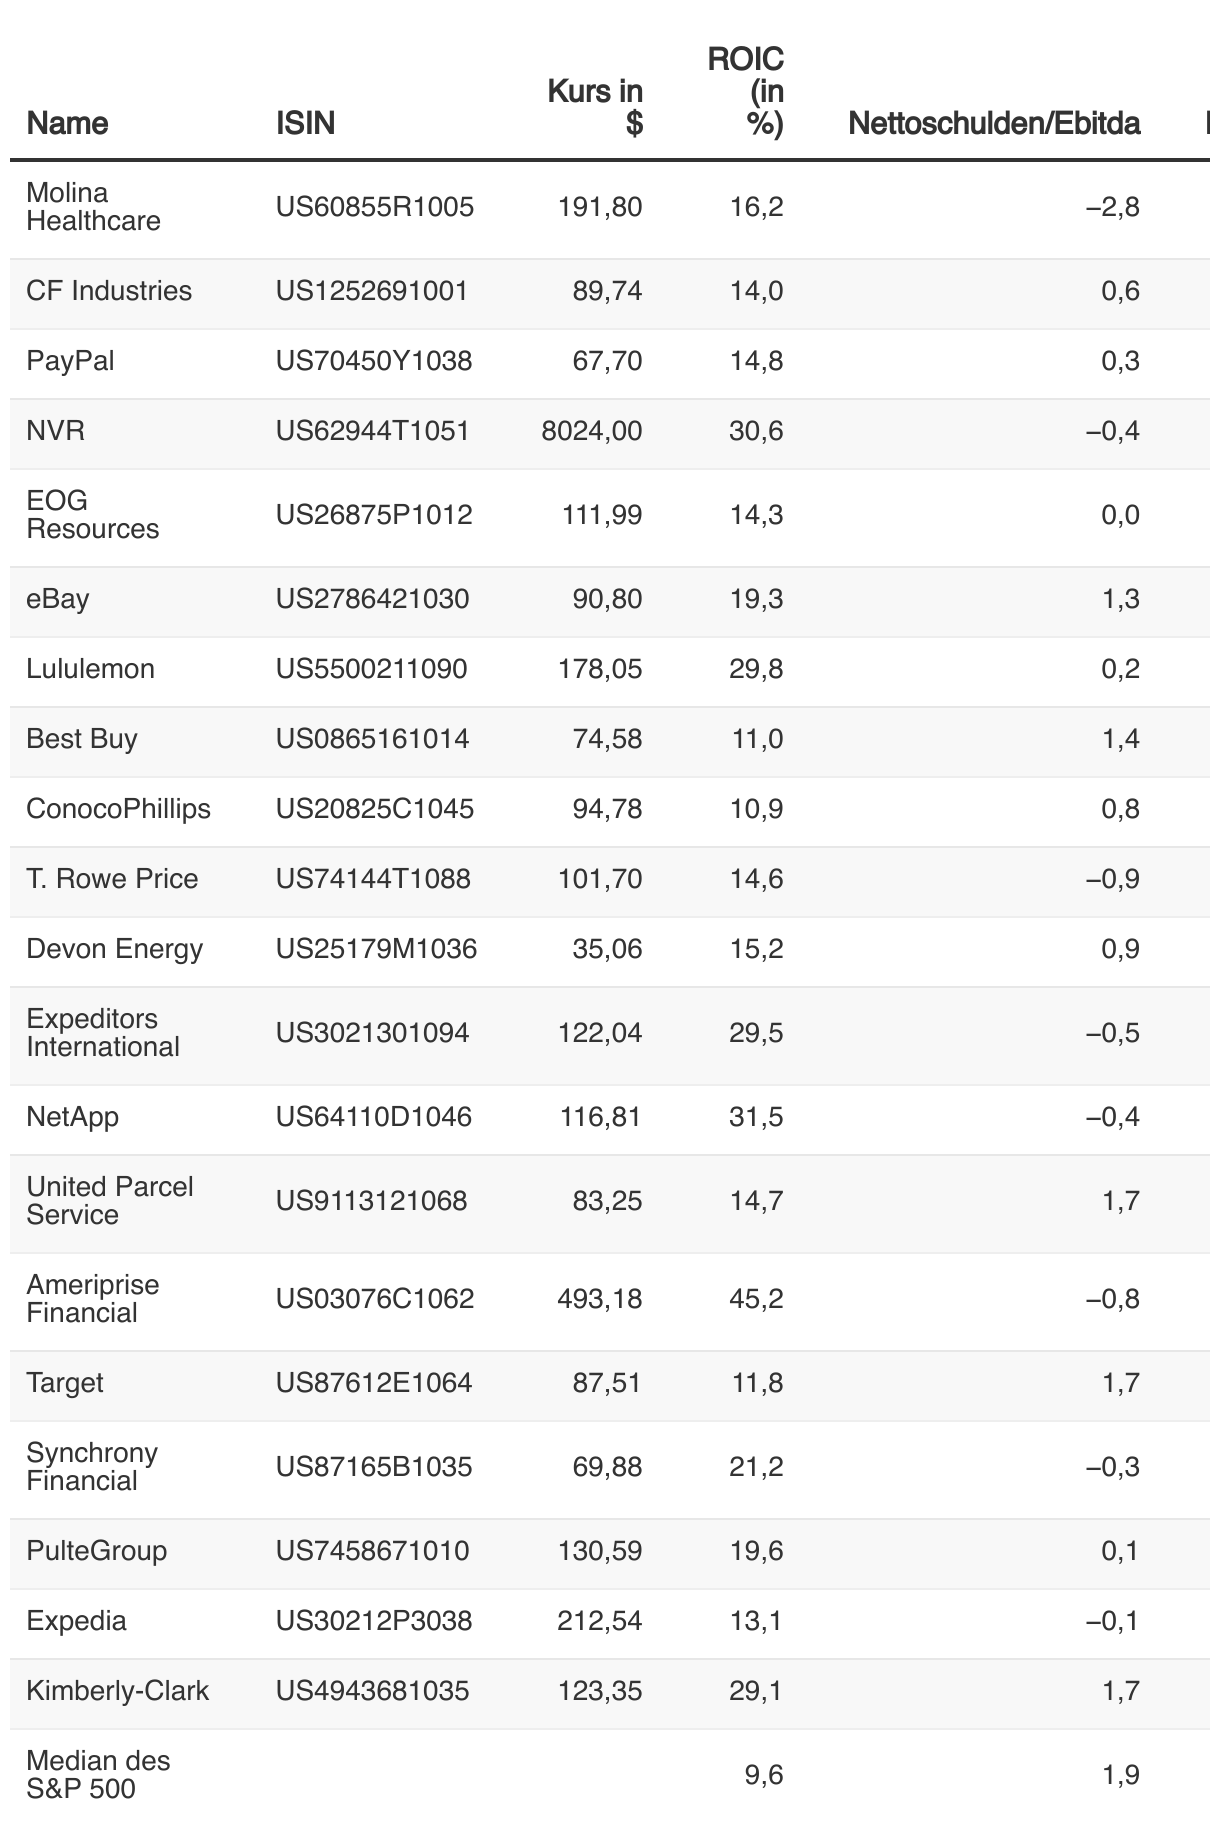Select NVR price 8024,00

click(591, 431)
